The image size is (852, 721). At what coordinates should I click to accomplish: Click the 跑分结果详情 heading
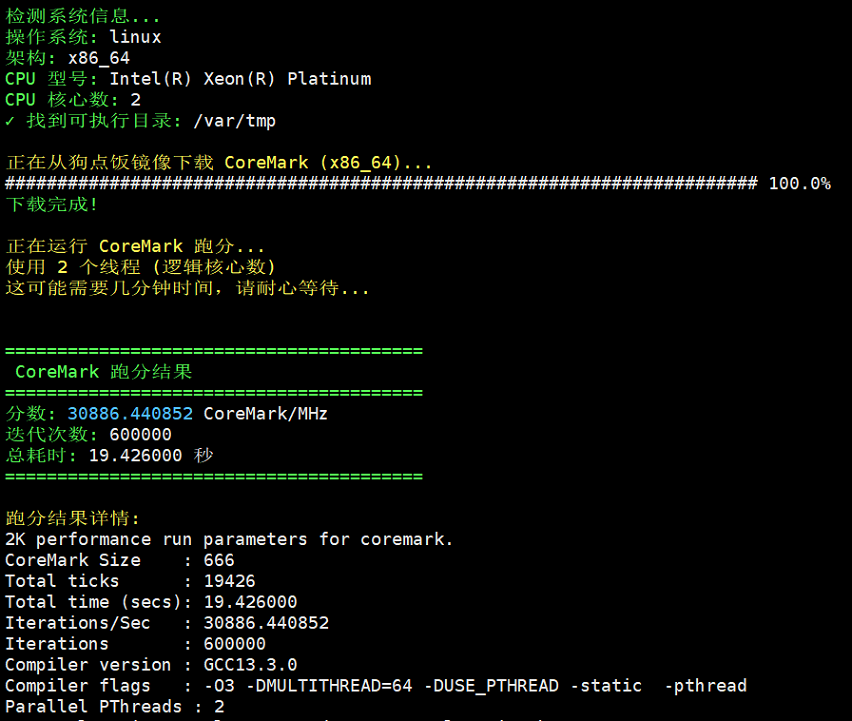pyautogui.click(x=73, y=518)
